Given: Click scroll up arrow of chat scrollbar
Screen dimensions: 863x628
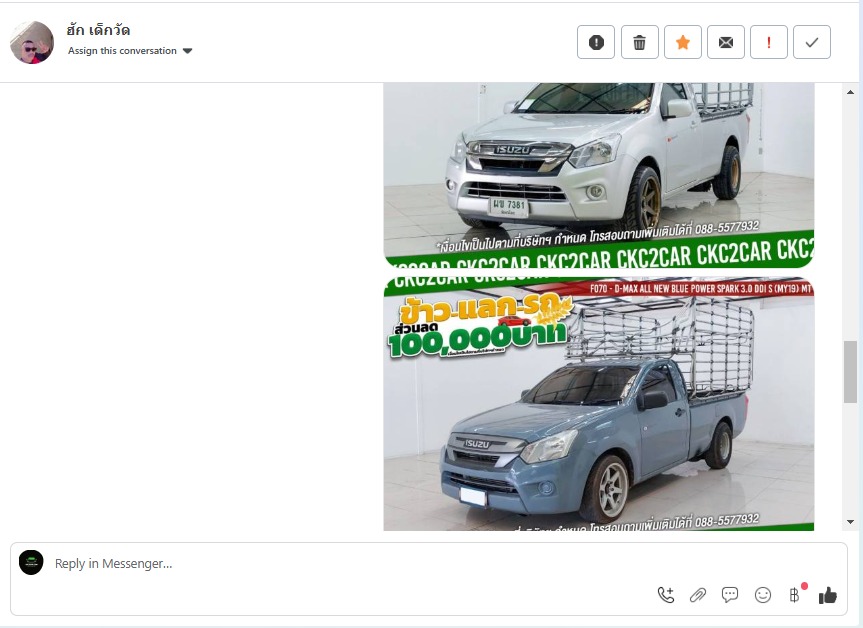Looking at the screenshot, I should point(850,92).
